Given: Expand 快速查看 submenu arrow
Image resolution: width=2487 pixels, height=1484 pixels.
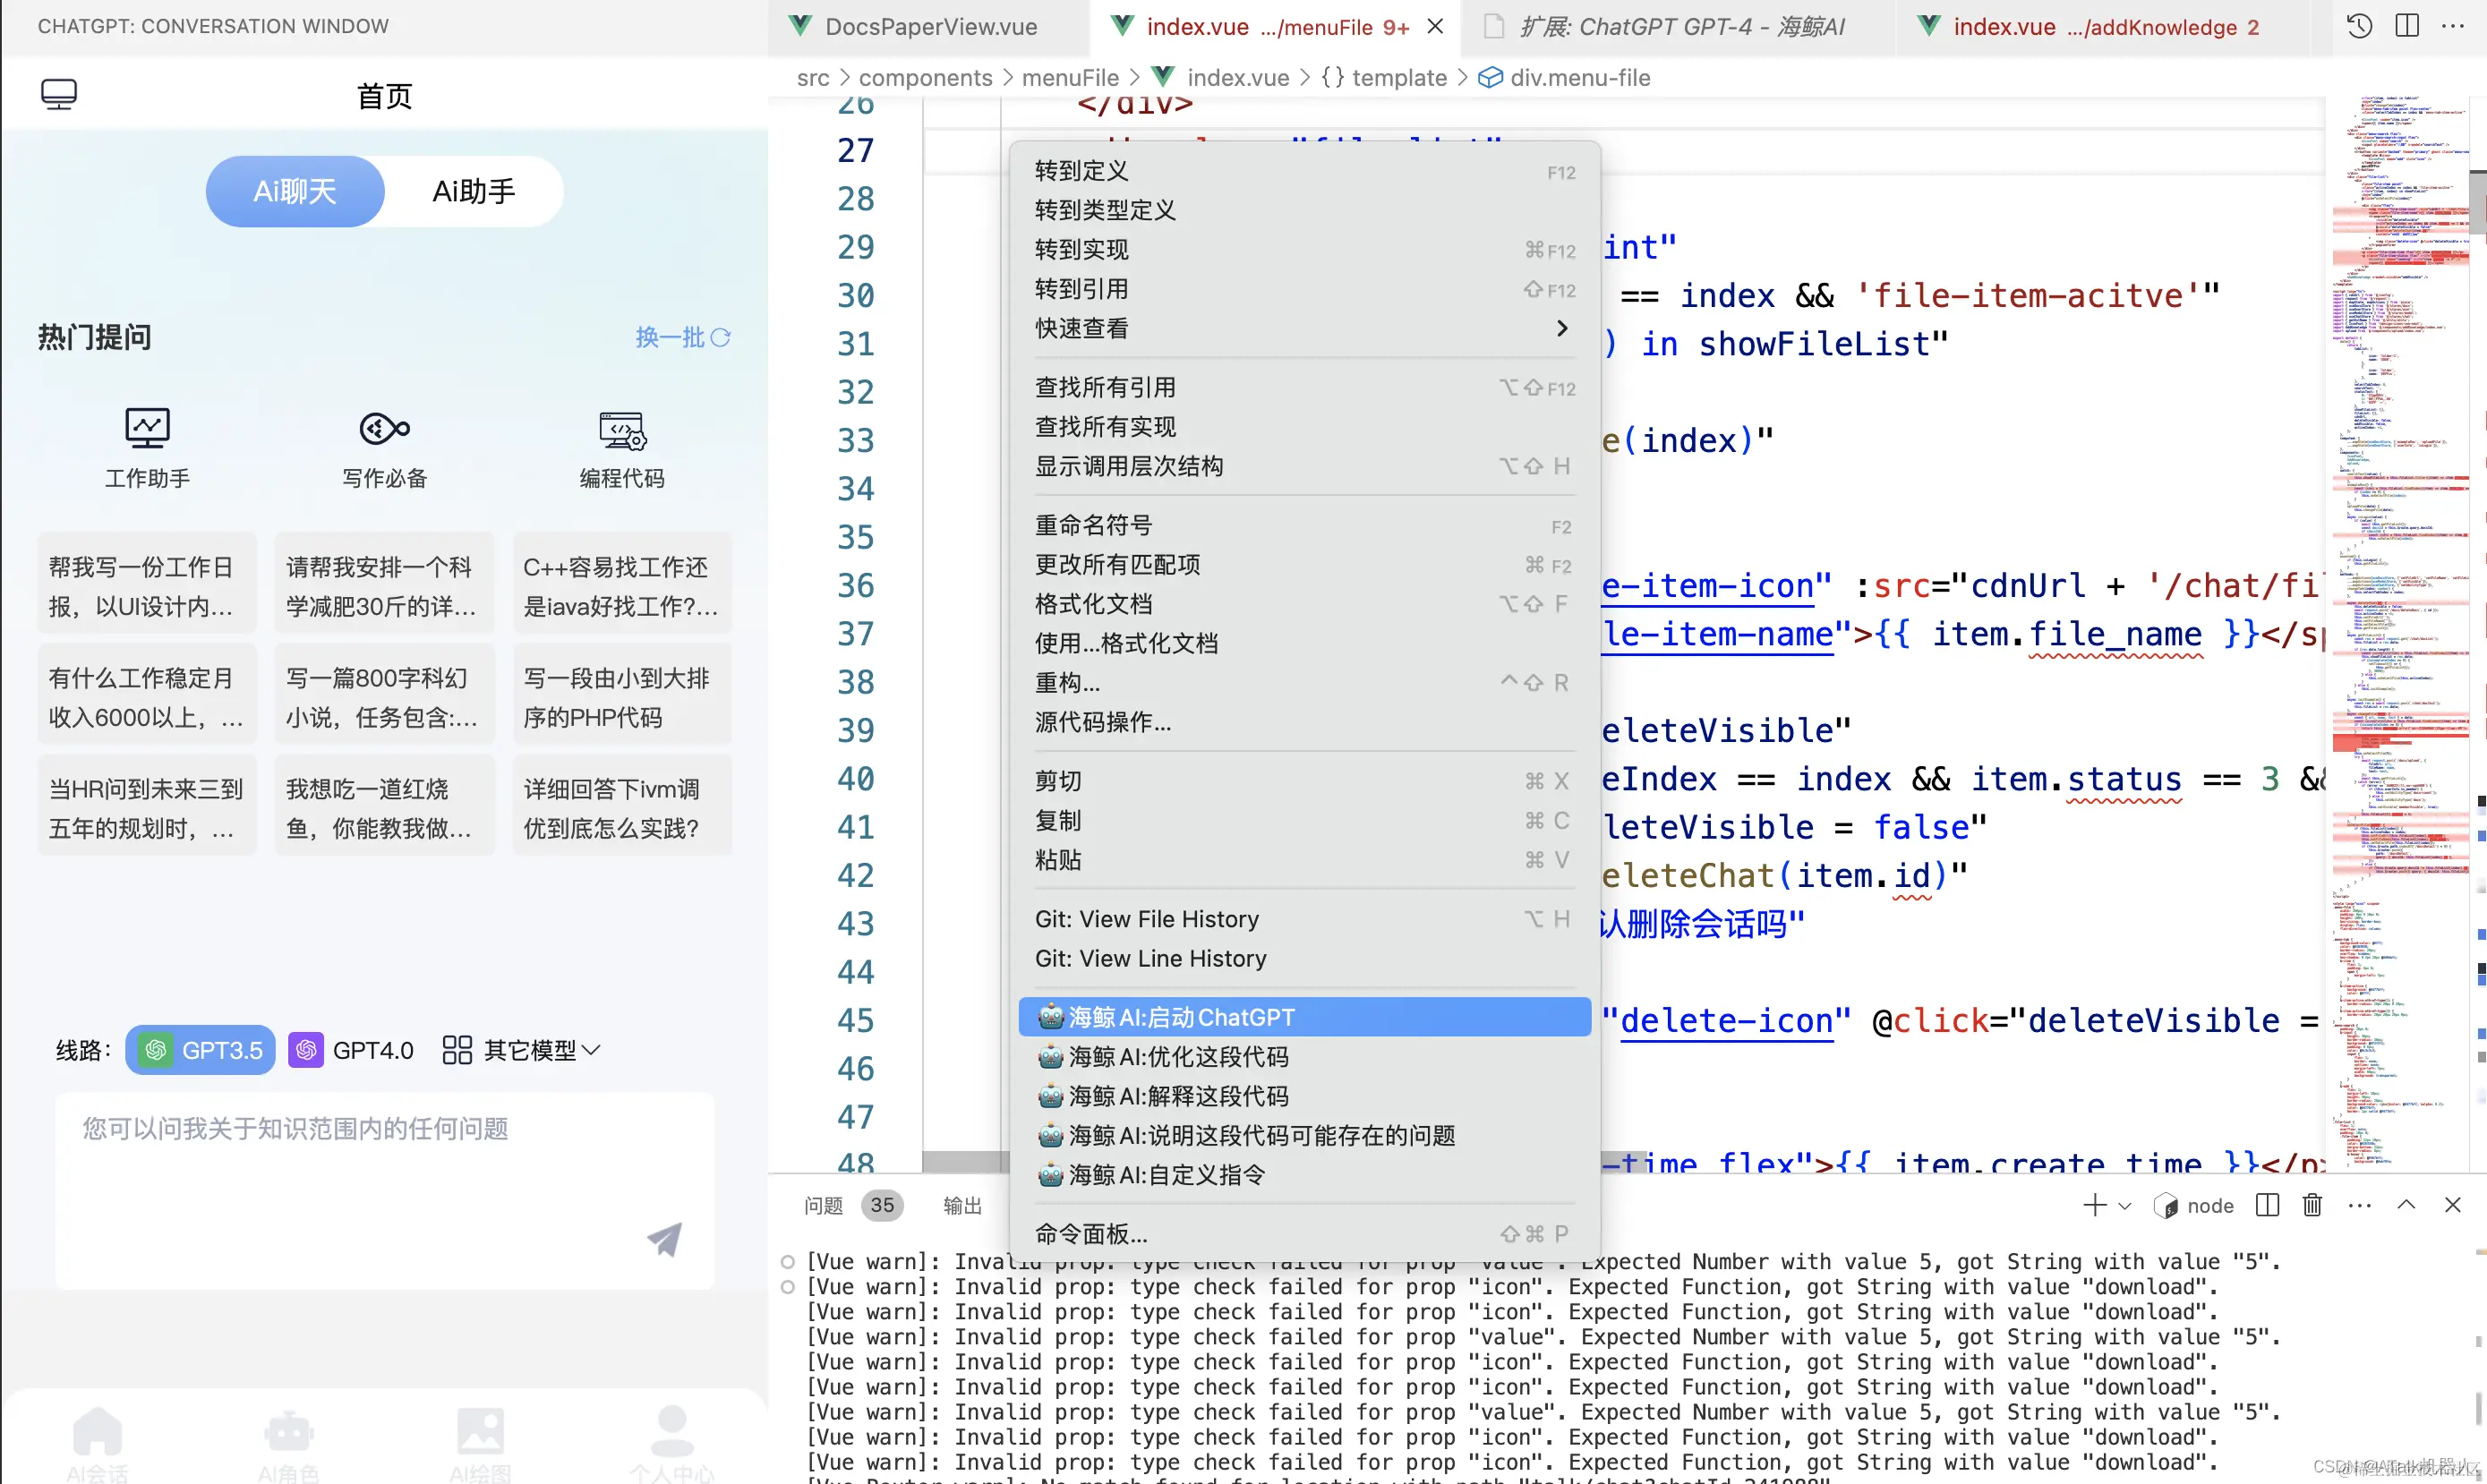Looking at the screenshot, I should pyautogui.click(x=1562, y=328).
